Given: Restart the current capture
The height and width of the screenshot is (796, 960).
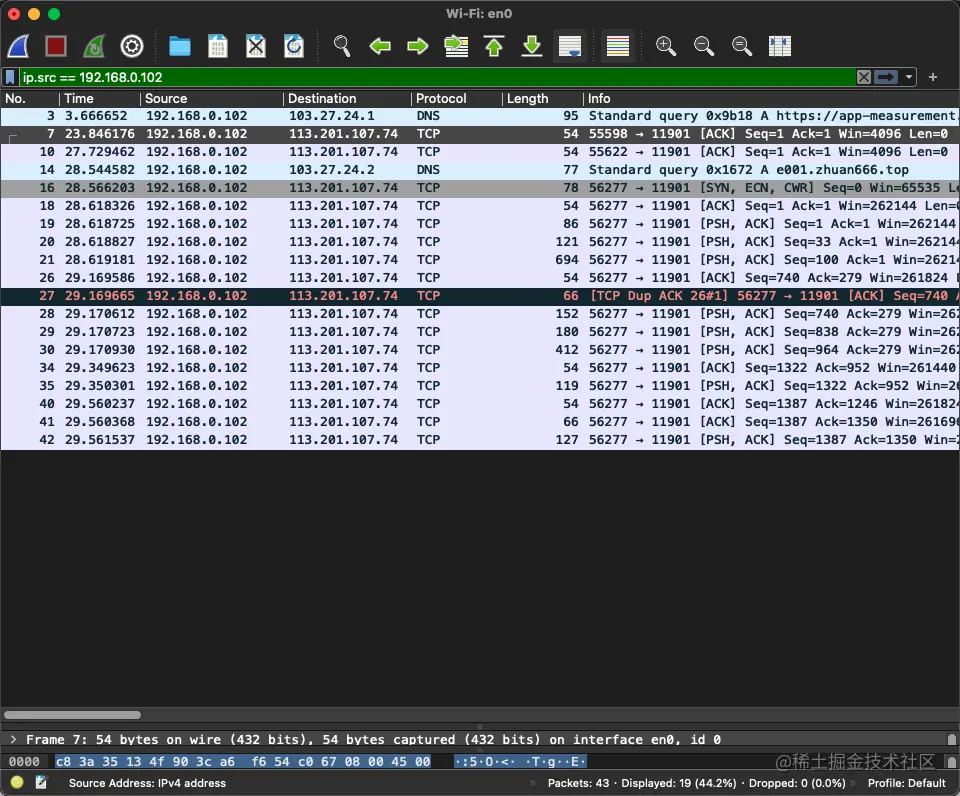Looking at the screenshot, I should point(94,47).
